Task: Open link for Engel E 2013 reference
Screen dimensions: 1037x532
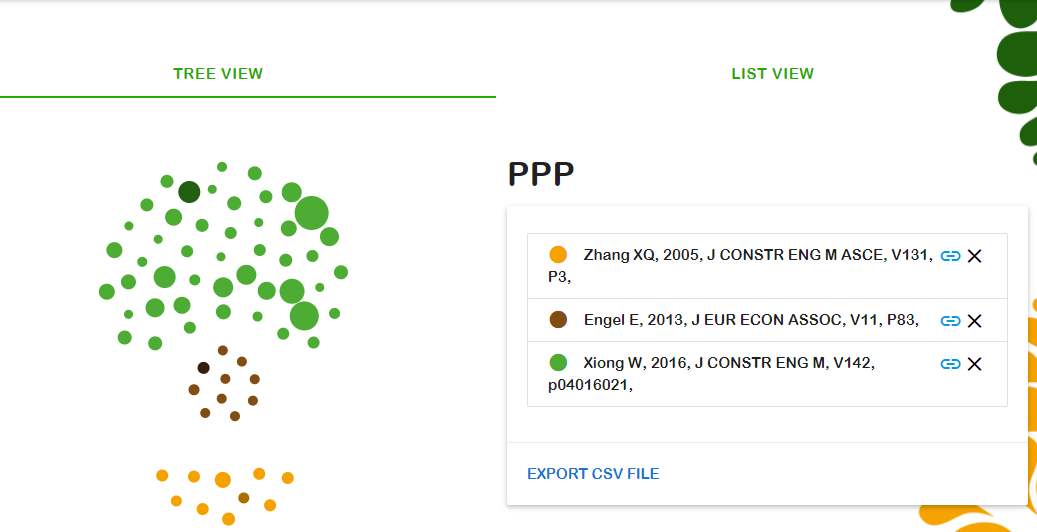Action: coord(950,321)
